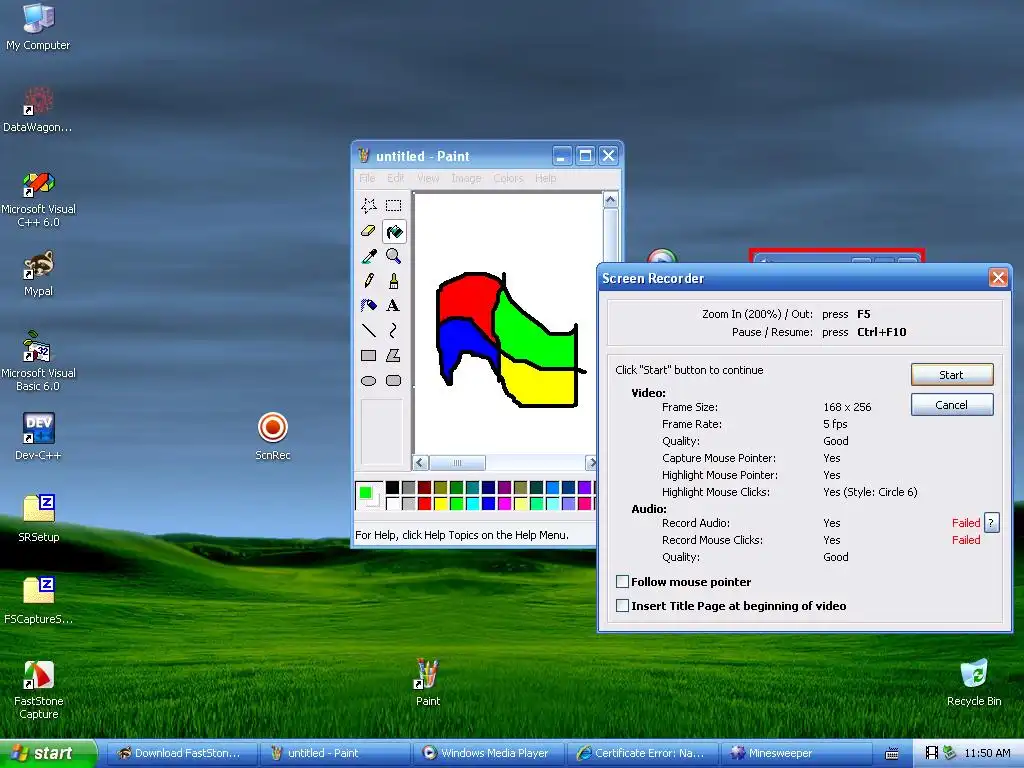Open the Paint shortcut on the desktop
The image size is (1024, 768).
coord(428,683)
